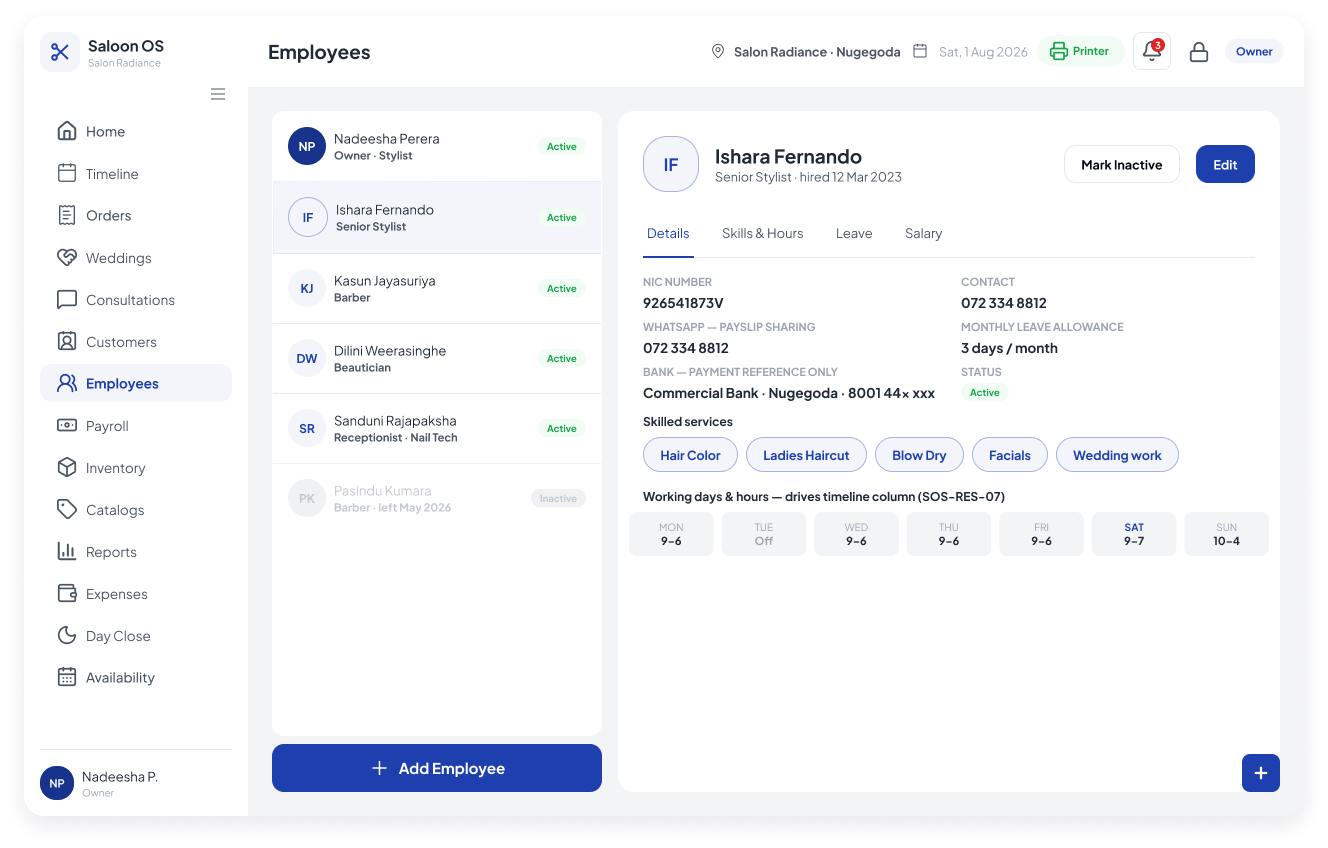
Task: Open the Leave tab
Action: (854, 233)
